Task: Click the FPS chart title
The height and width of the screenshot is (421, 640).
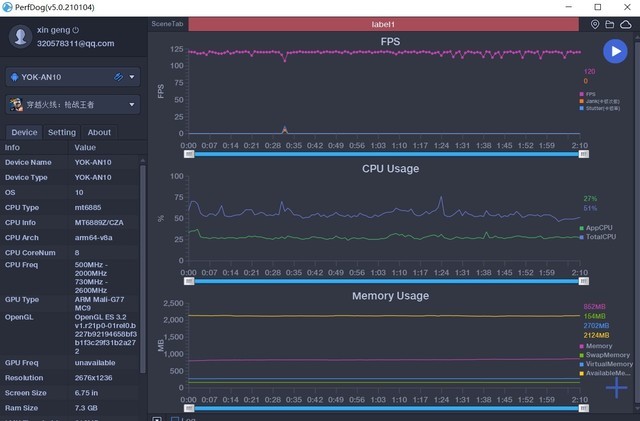Action: [x=390, y=42]
